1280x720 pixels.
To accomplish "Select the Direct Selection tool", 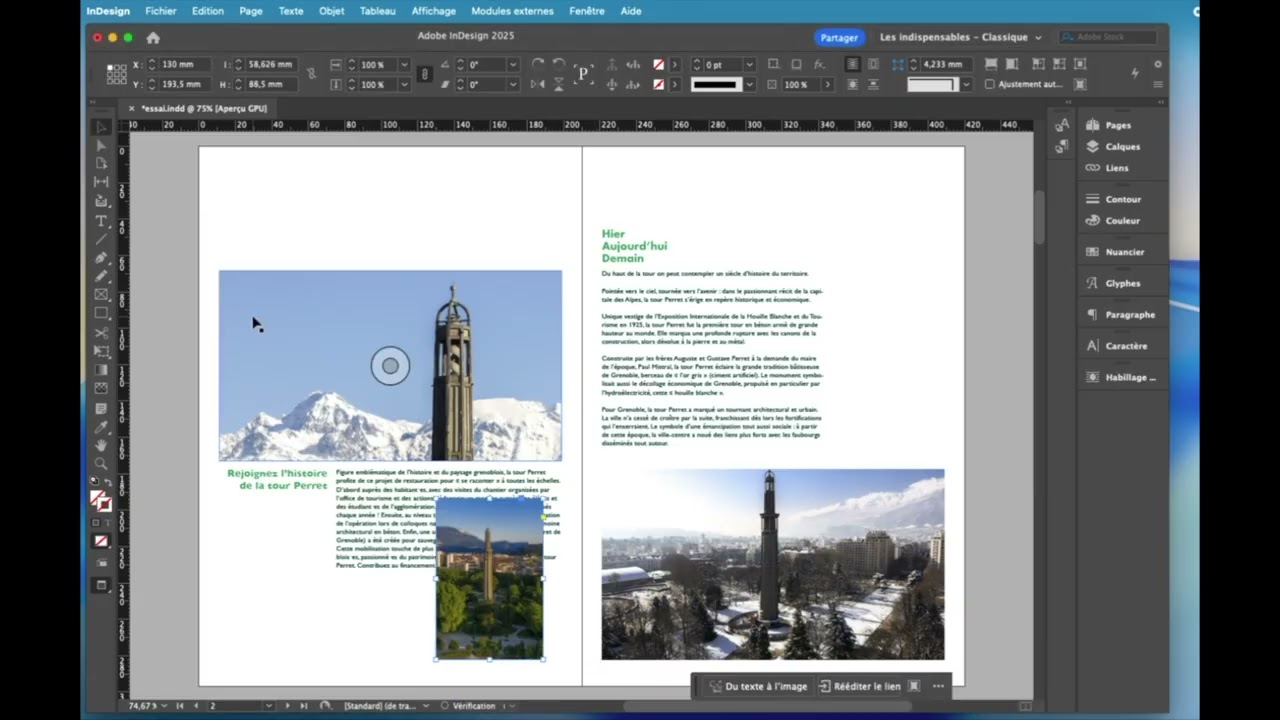I will point(101,145).
